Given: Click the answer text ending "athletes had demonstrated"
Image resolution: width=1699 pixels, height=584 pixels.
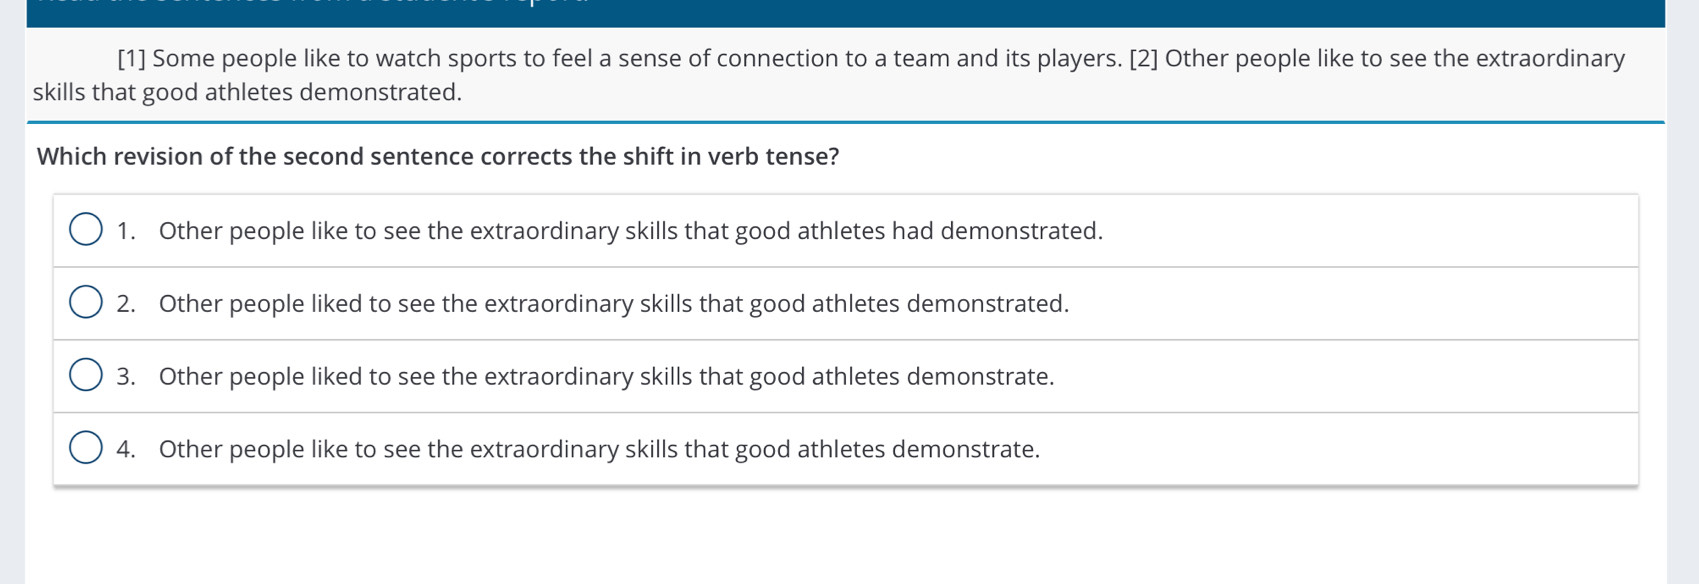Looking at the screenshot, I should (630, 231).
